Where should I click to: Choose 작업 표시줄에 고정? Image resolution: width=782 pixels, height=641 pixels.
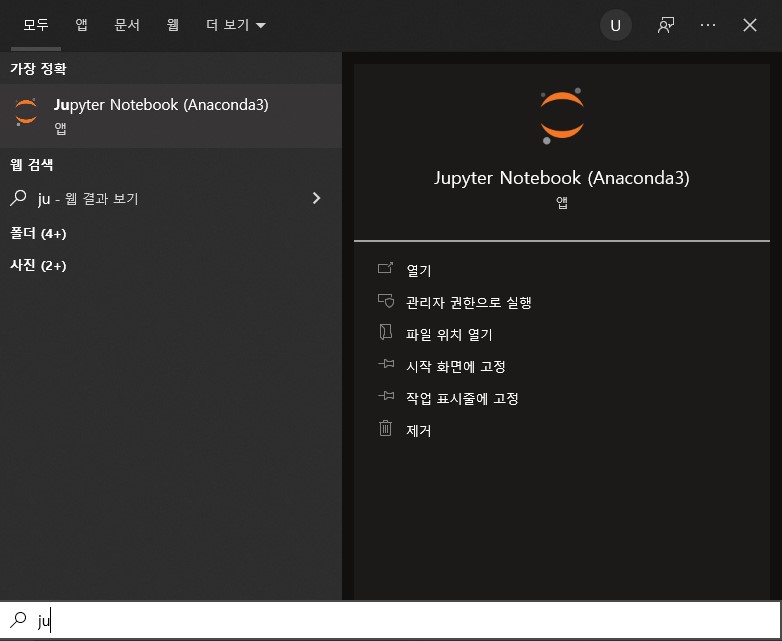pyautogui.click(x=462, y=399)
